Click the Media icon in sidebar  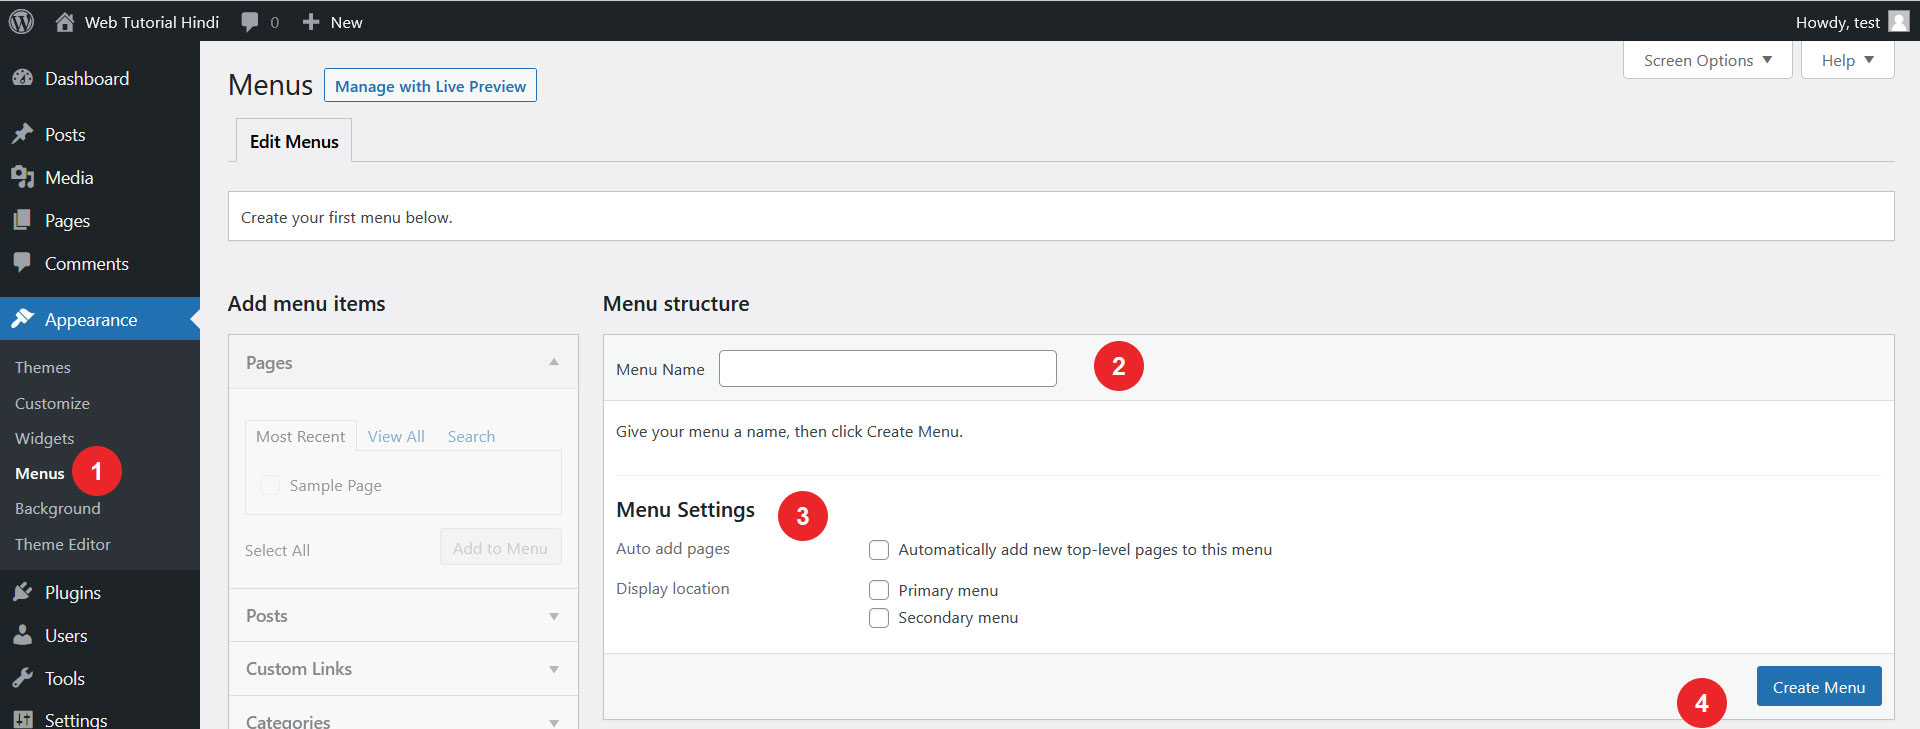point(22,177)
